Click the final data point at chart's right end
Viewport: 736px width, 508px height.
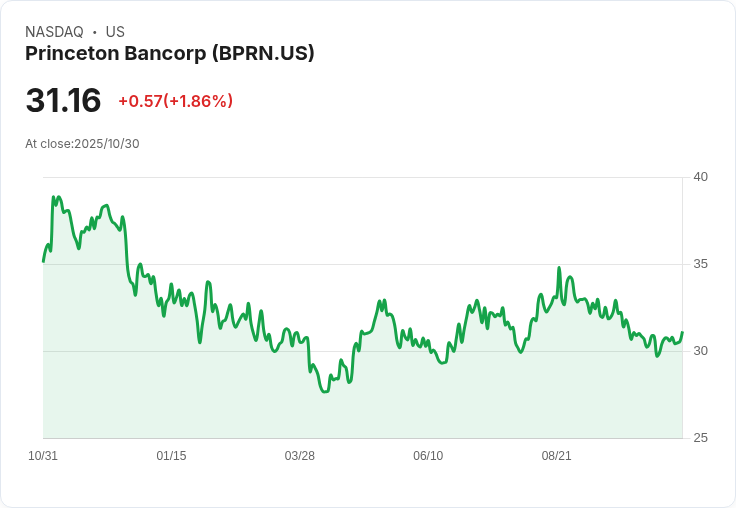682,332
